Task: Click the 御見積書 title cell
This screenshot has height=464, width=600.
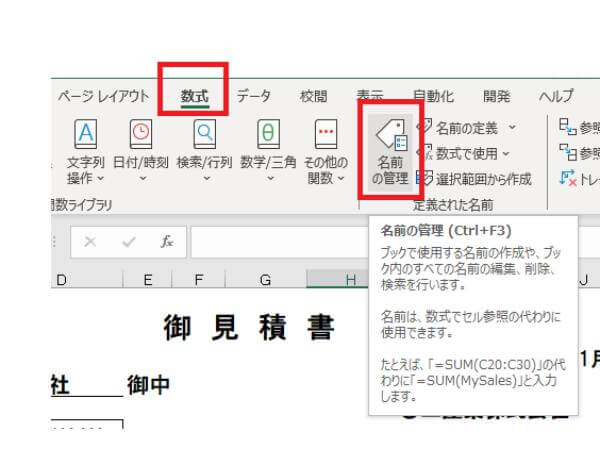Action: [249, 327]
